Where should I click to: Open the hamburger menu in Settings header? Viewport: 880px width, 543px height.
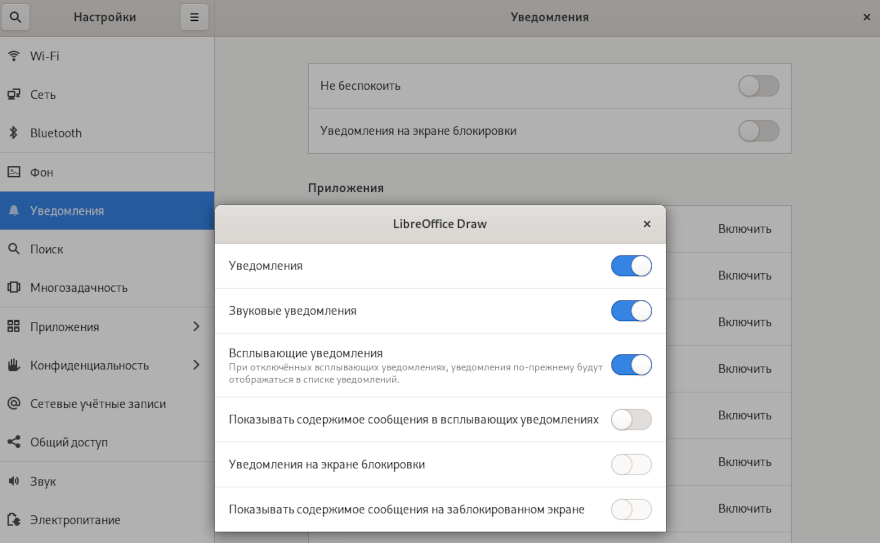194,17
